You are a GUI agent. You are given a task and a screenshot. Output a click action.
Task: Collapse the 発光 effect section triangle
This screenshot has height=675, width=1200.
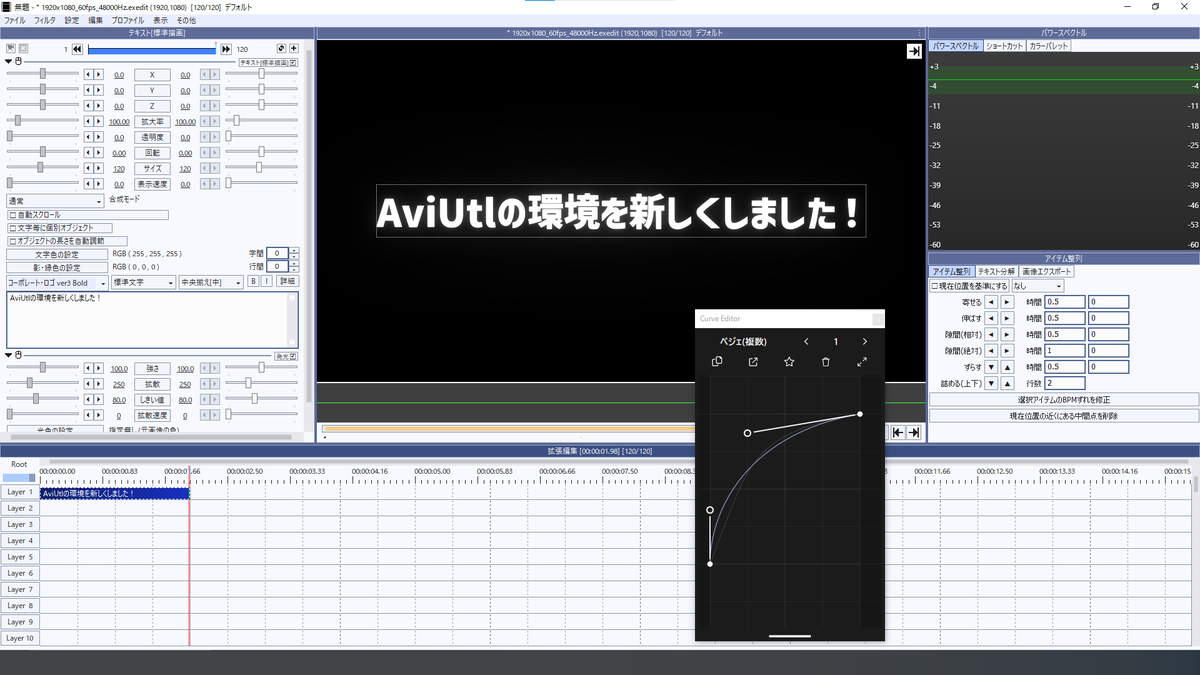click(9, 355)
